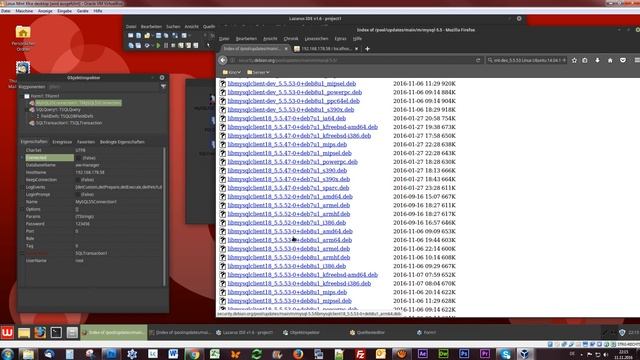Open Skype in the Windows taskbar

pyautogui.click(x=505, y=353)
